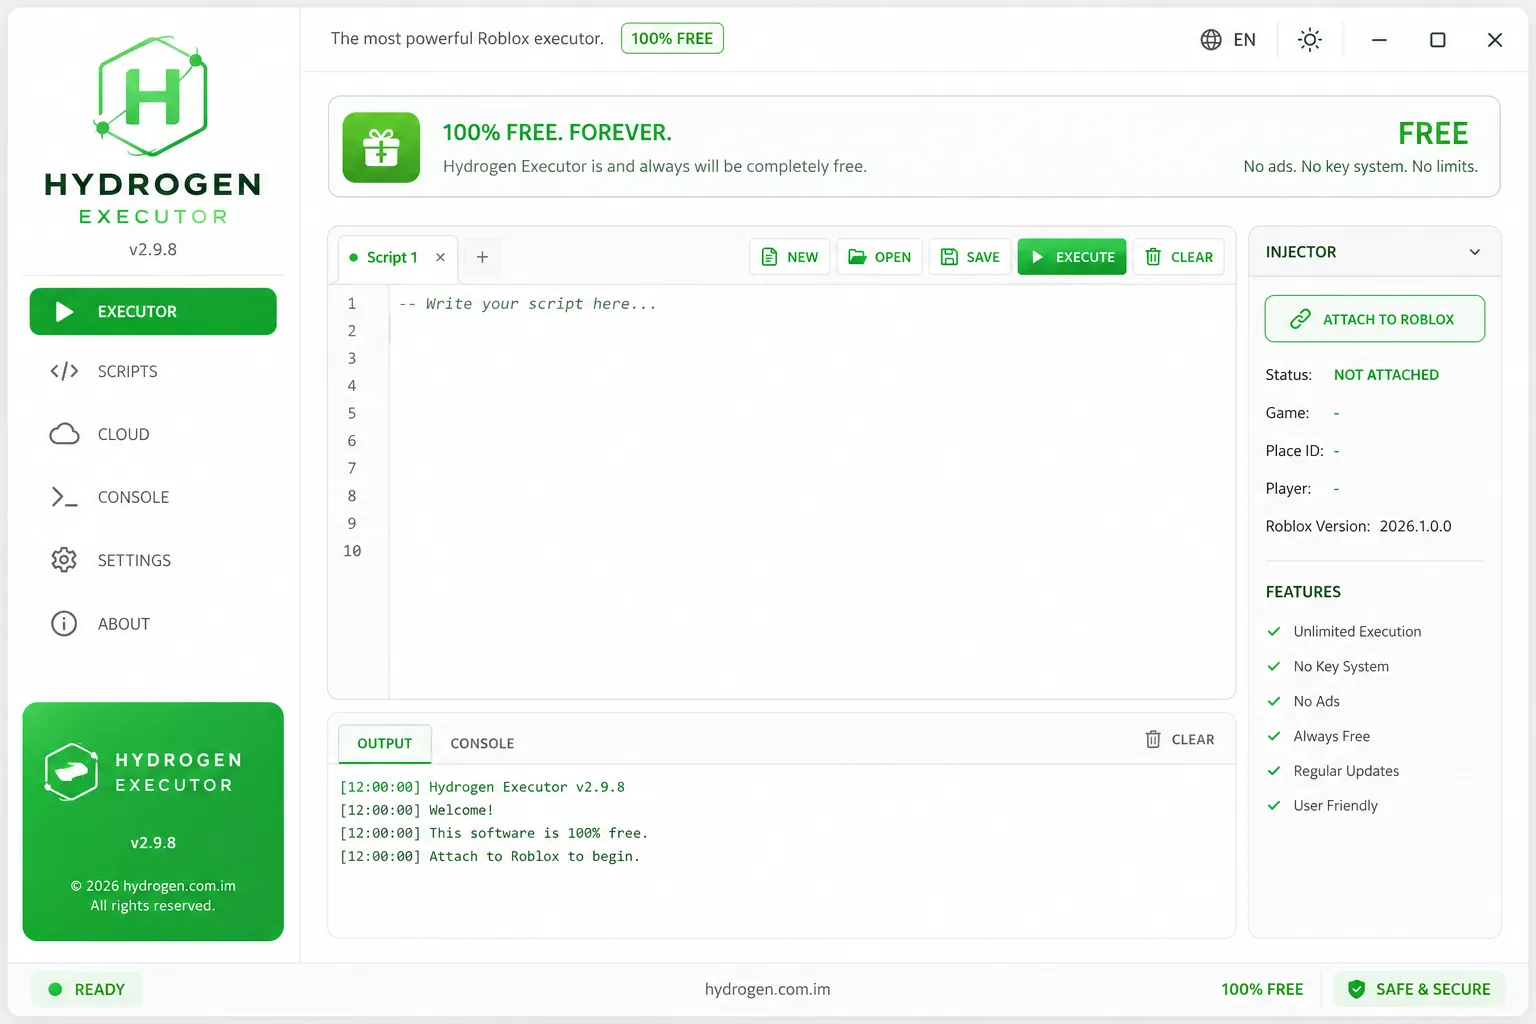Image resolution: width=1536 pixels, height=1024 pixels.
Task: Maximize the Hydrogen Executor window
Action: tap(1437, 40)
